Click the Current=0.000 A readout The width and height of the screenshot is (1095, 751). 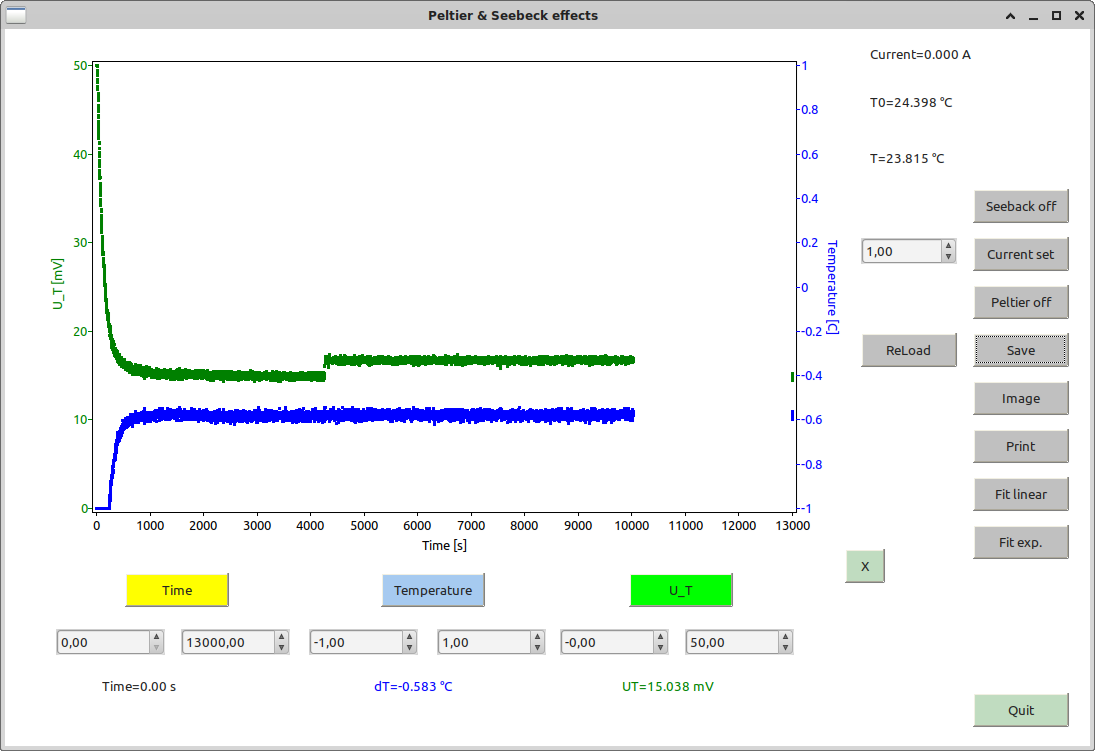point(920,54)
